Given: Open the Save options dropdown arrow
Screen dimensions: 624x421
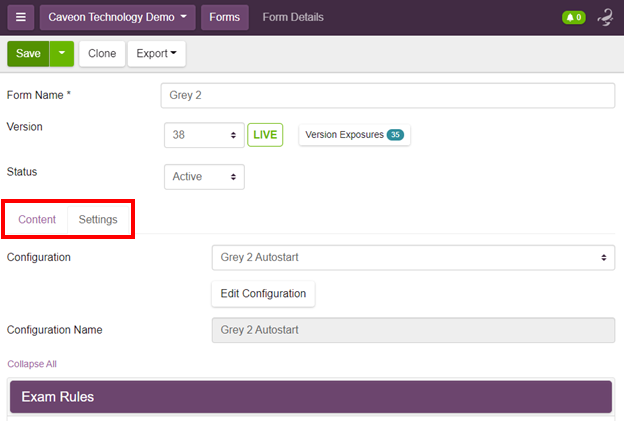Looking at the screenshot, I should pyautogui.click(x=62, y=53).
